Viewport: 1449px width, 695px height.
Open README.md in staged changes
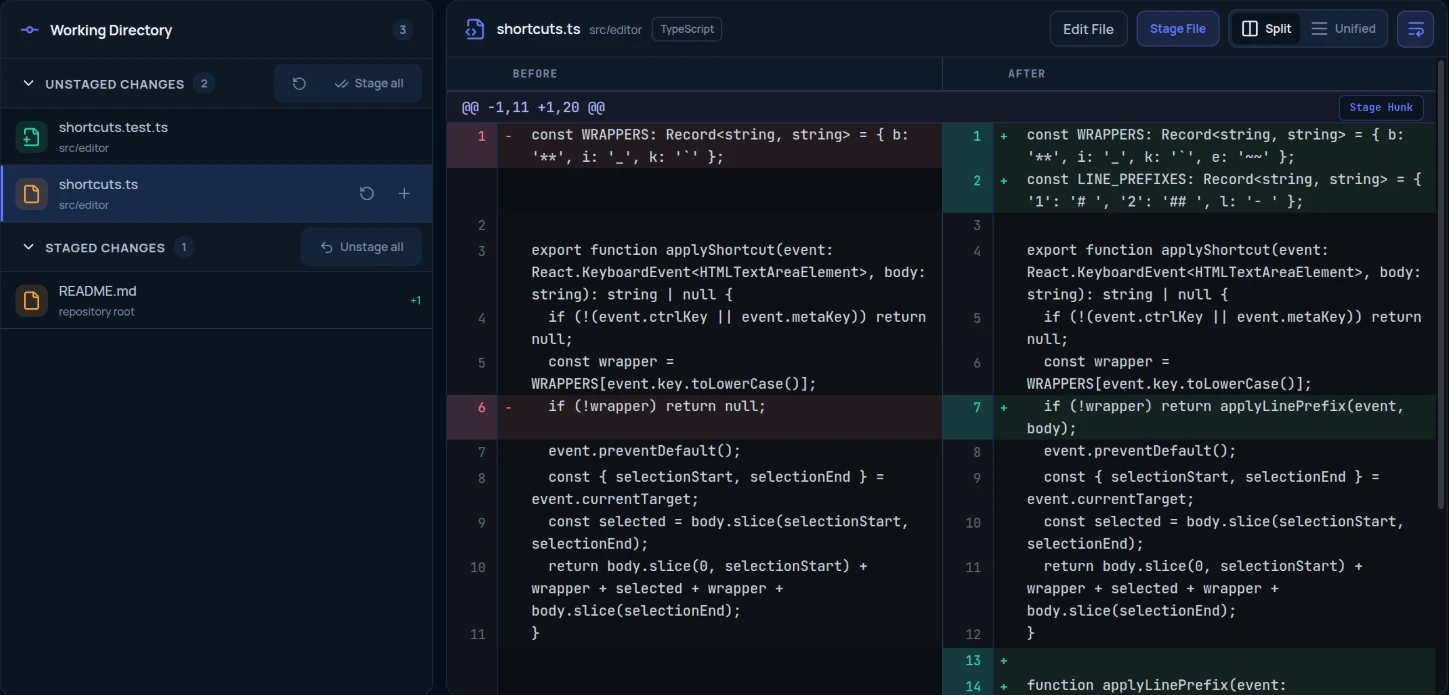coord(216,300)
